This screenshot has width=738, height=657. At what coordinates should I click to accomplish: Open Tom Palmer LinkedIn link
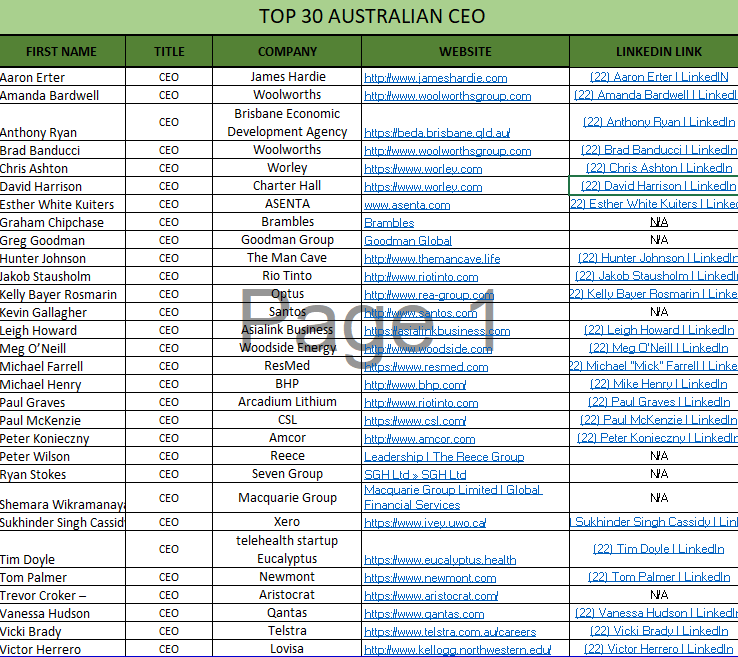[659, 577]
